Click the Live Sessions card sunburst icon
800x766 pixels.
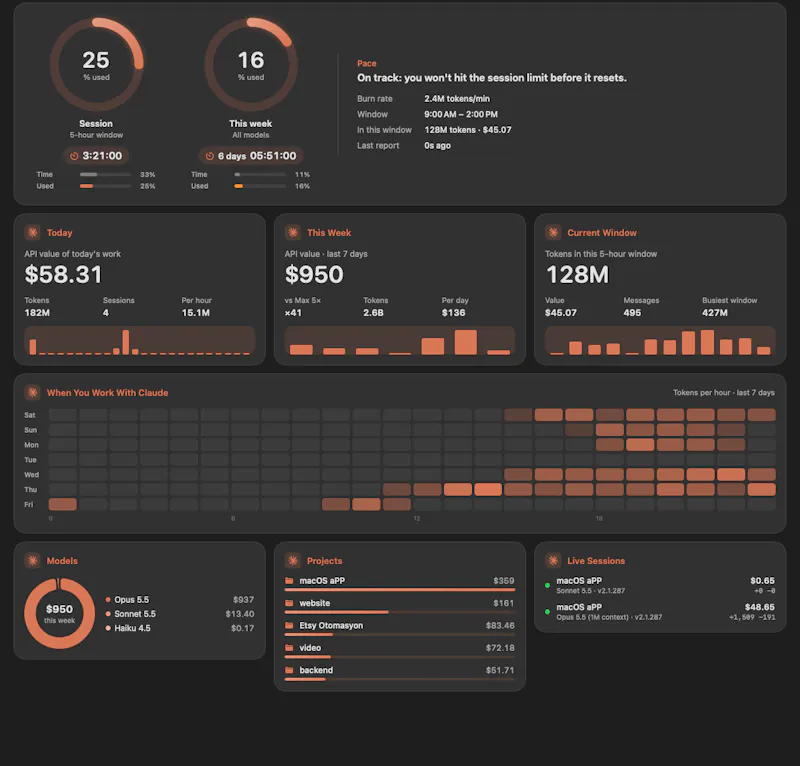[553, 561]
